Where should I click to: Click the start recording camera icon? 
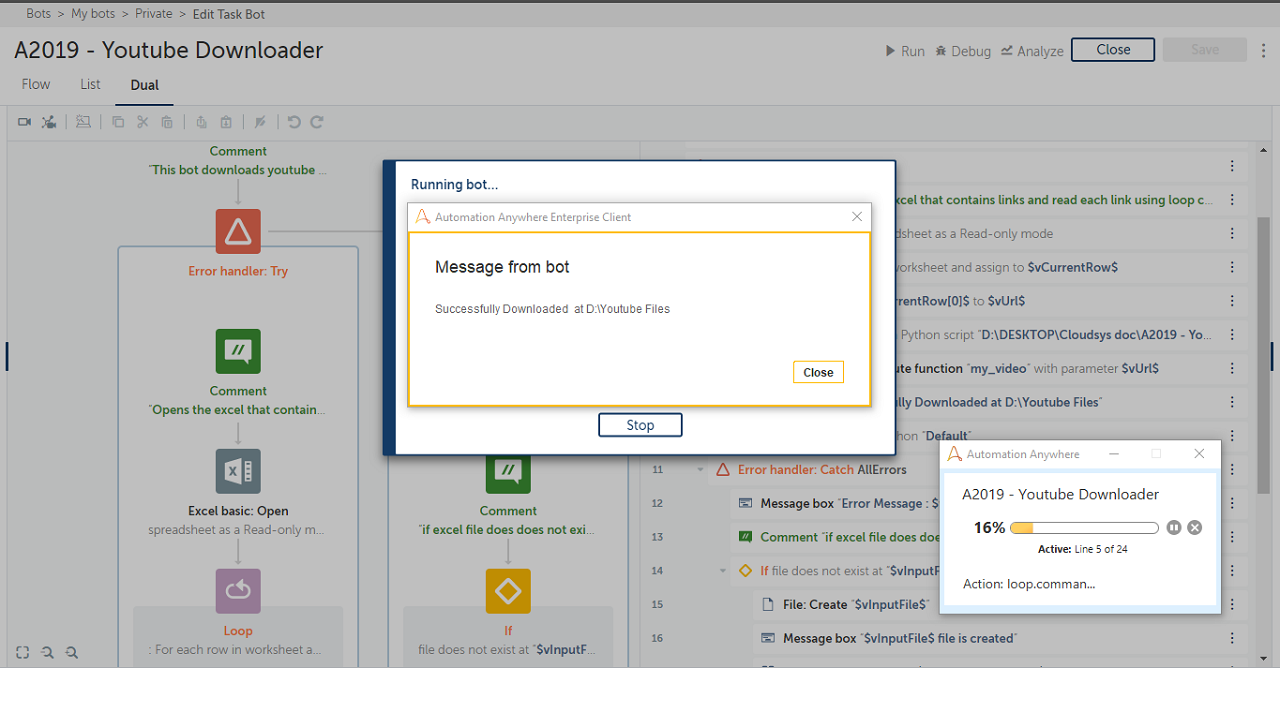tap(24, 122)
